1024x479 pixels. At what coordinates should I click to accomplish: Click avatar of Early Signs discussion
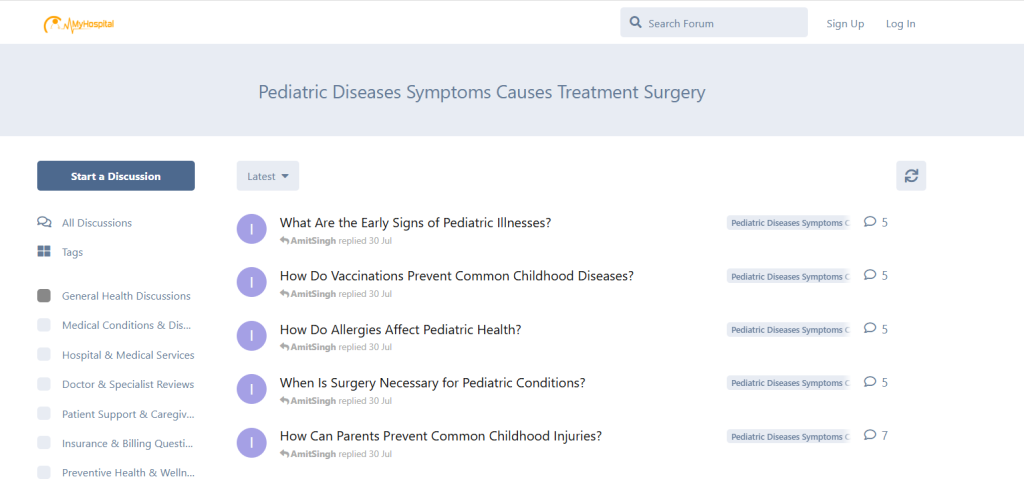(x=252, y=229)
